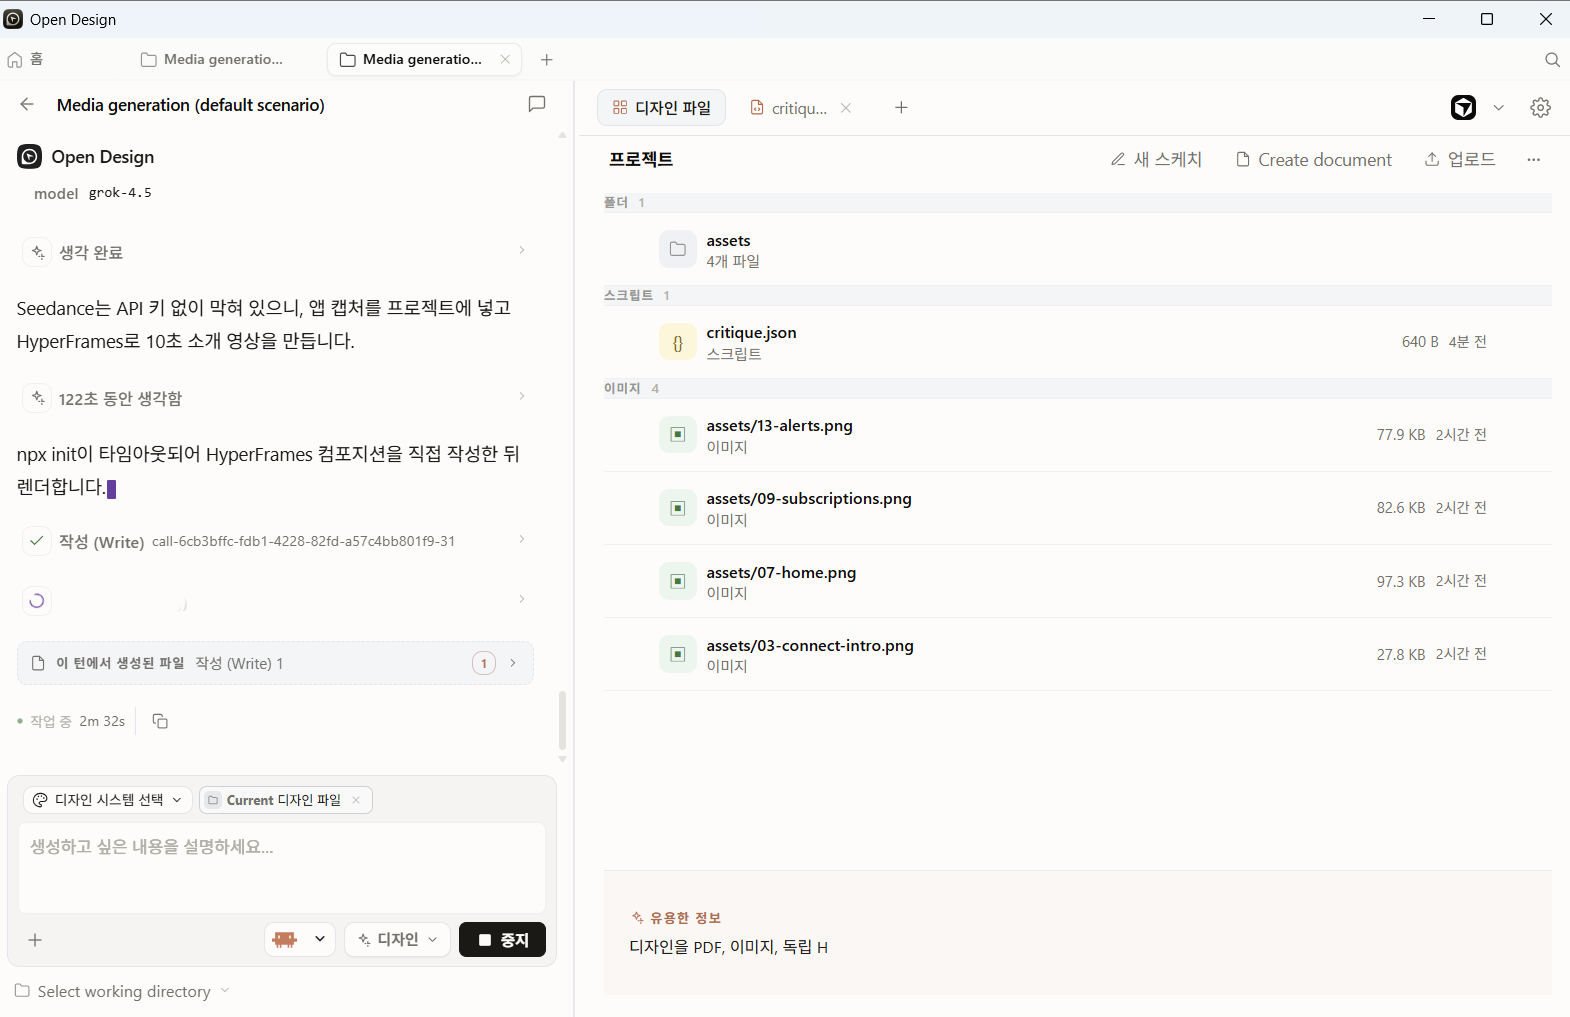Open the assets folder
The height and width of the screenshot is (1017, 1570).
click(x=1078, y=250)
